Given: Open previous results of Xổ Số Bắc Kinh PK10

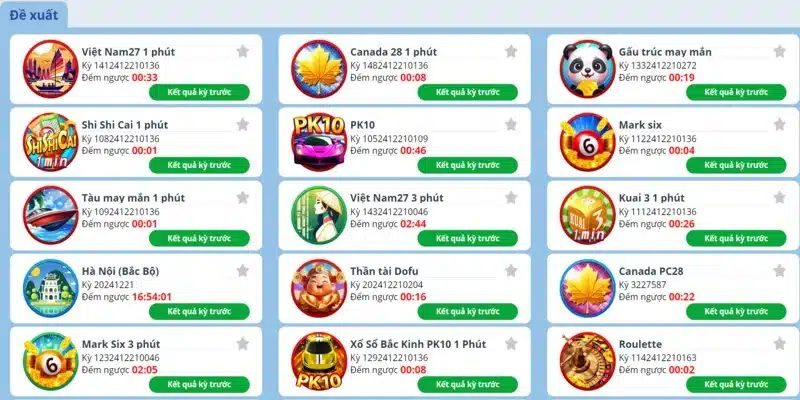Looking at the screenshot, I should click(468, 384).
